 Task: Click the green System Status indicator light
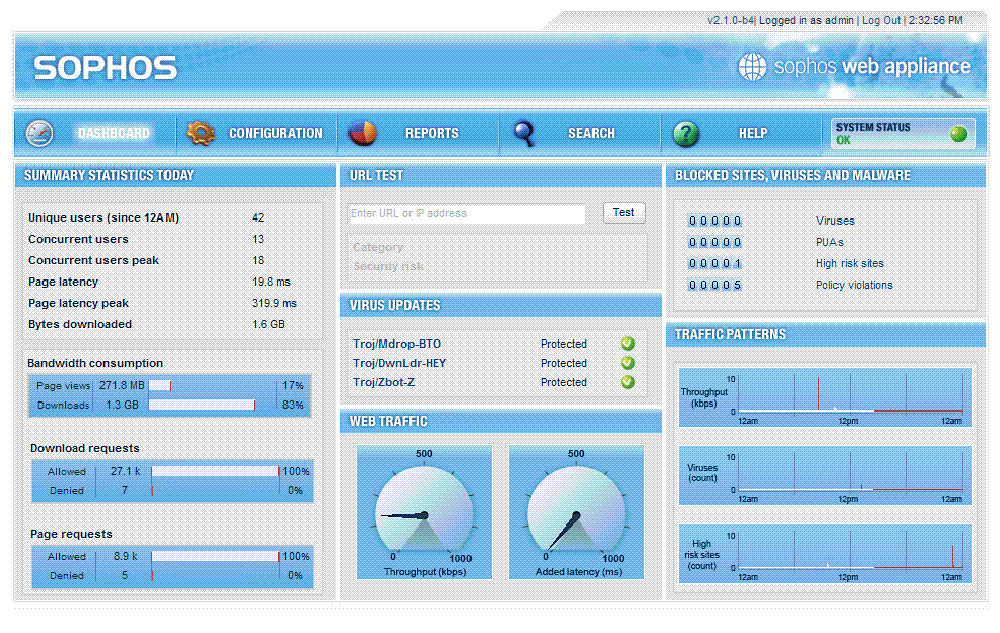pyautogui.click(x=958, y=134)
